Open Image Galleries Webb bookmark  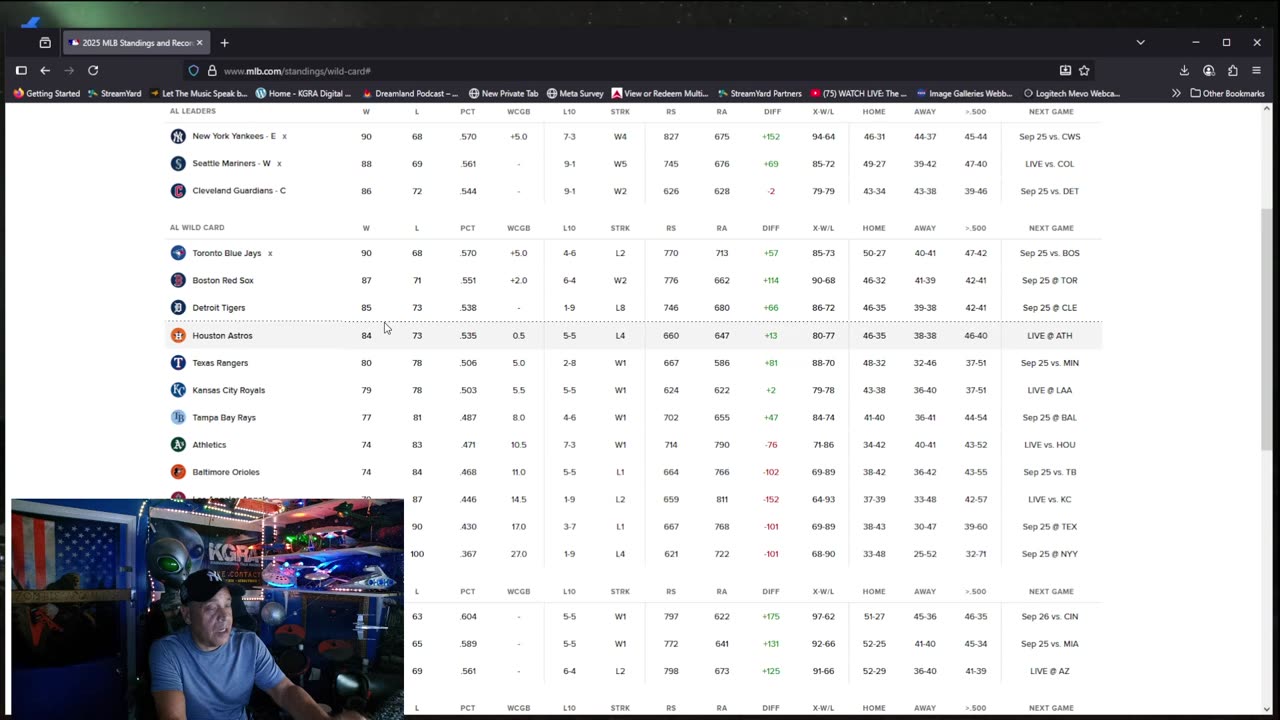click(x=964, y=94)
